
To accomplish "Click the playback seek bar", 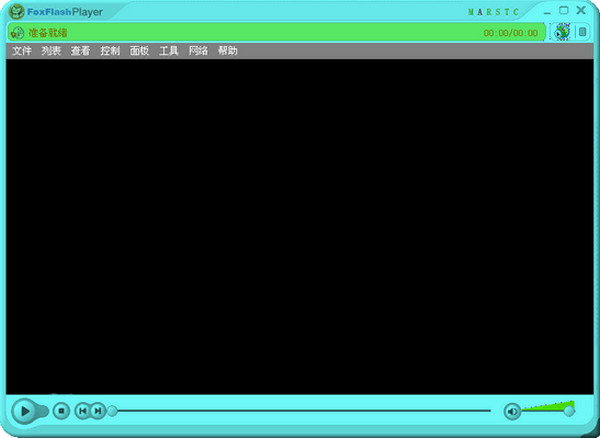I will (300, 410).
